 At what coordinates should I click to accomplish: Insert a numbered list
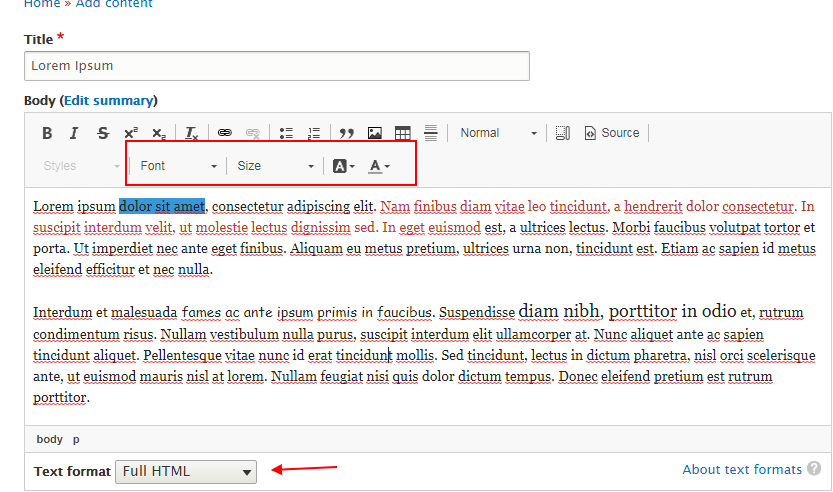pyautogui.click(x=314, y=133)
